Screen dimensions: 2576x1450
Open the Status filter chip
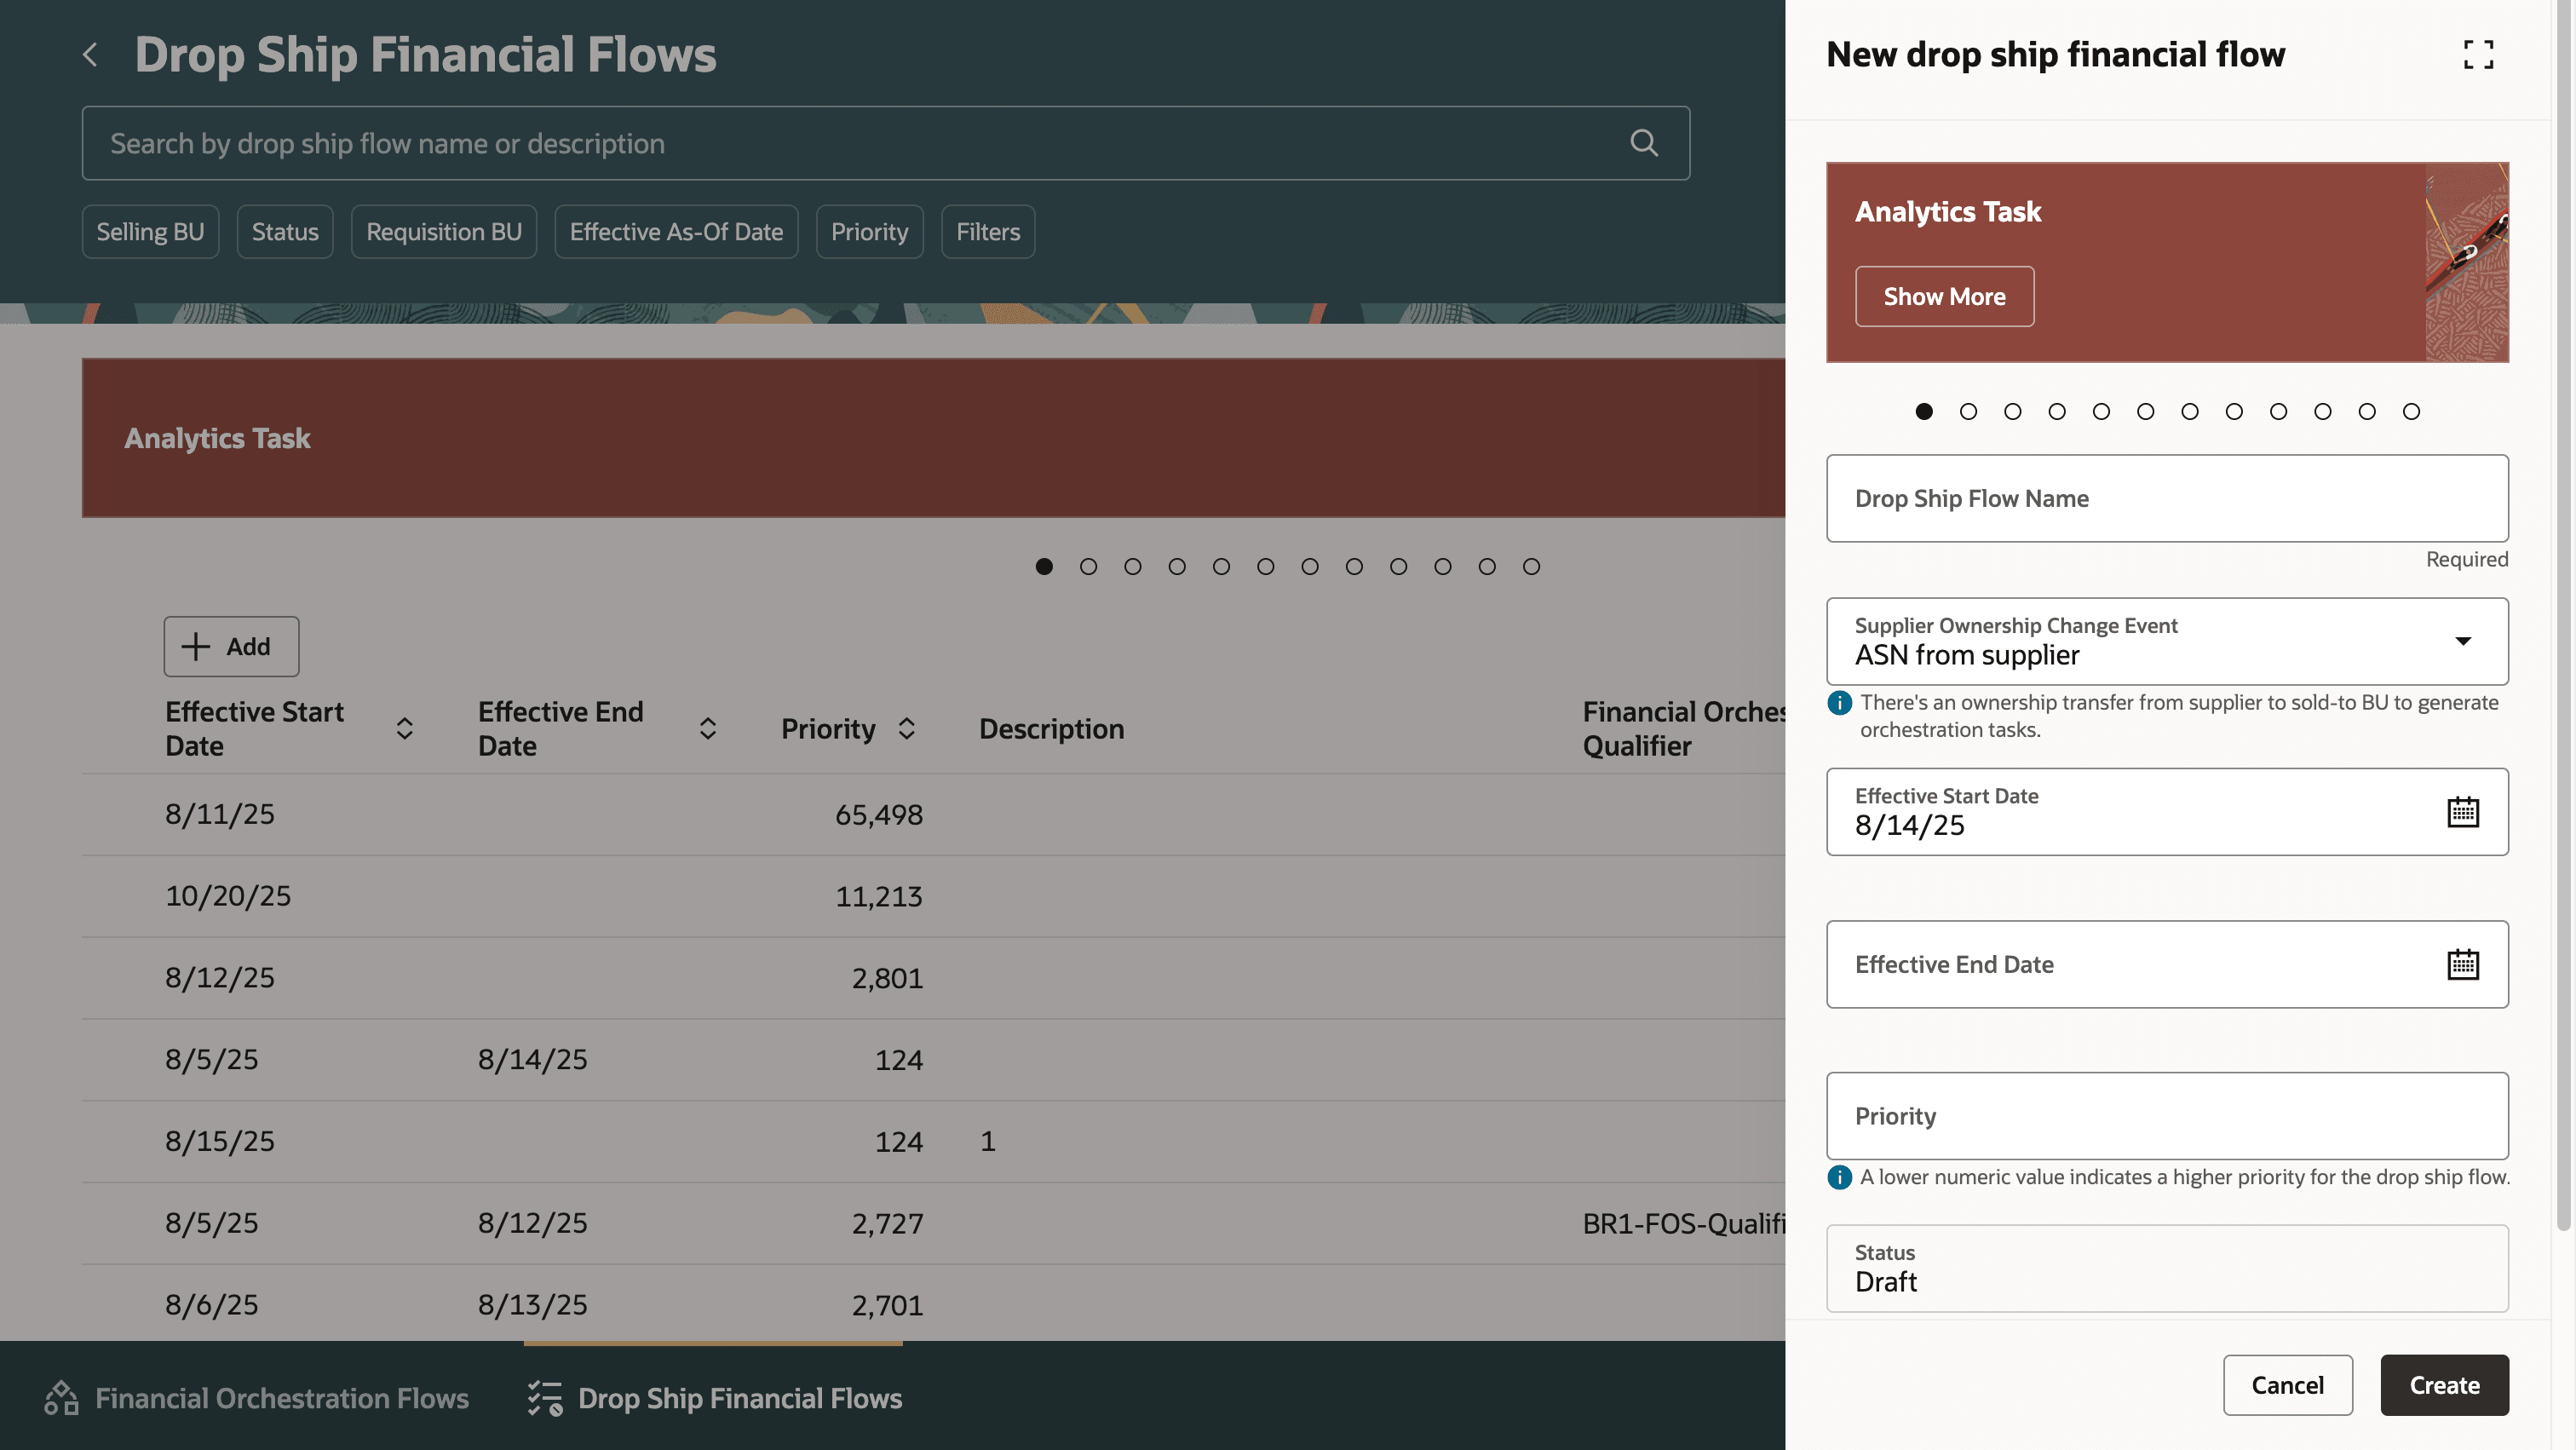[x=285, y=232]
